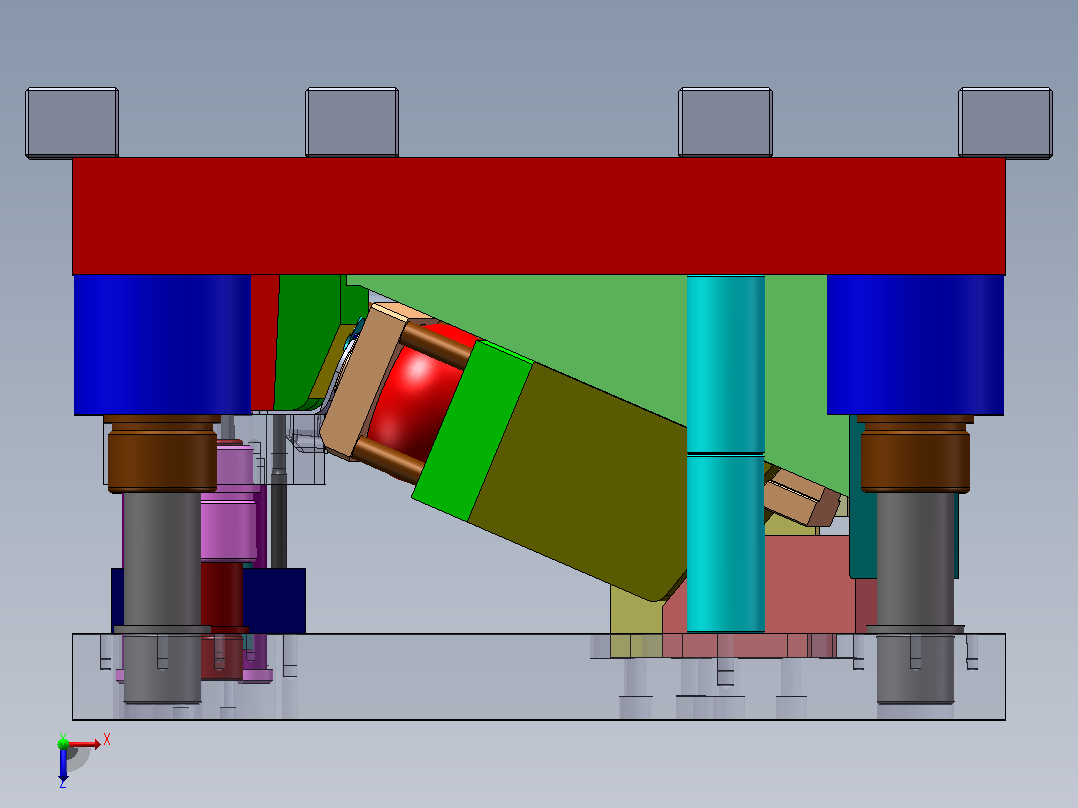The height and width of the screenshot is (808, 1078).
Task: Pick the second gray top block from left
Action: (352, 122)
